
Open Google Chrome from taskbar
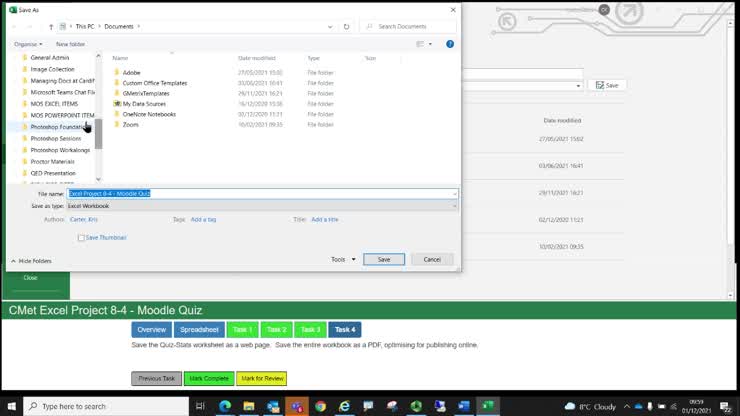320,406
